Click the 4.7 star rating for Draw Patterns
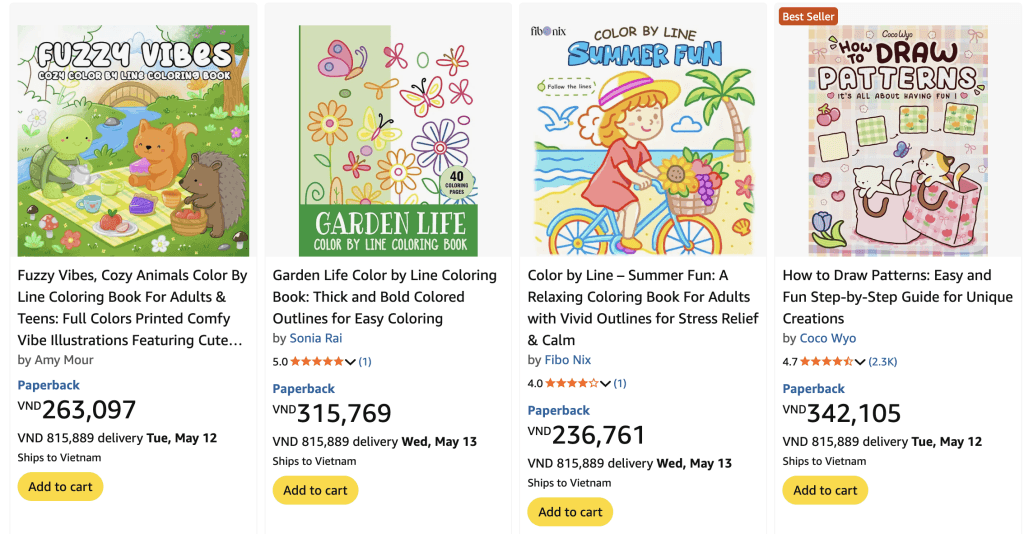The width and height of the screenshot is (1024, 534). point(826,362)
